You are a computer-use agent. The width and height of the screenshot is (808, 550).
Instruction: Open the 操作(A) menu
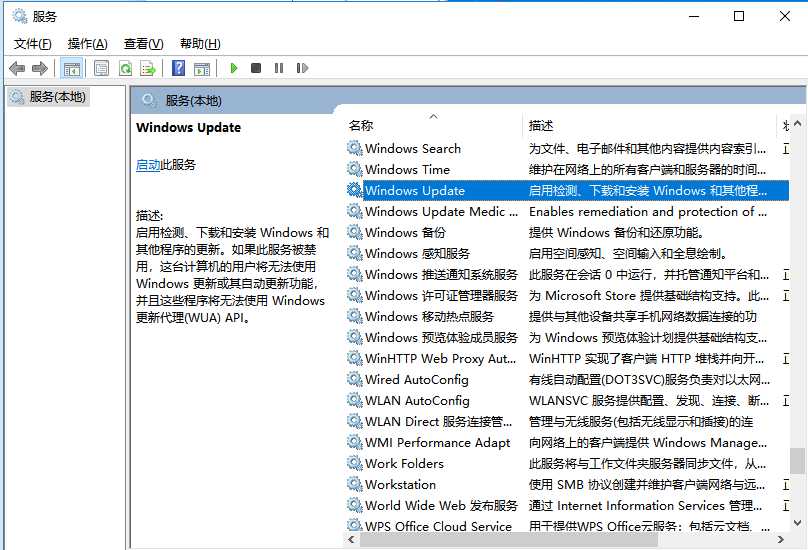[88, 44]
